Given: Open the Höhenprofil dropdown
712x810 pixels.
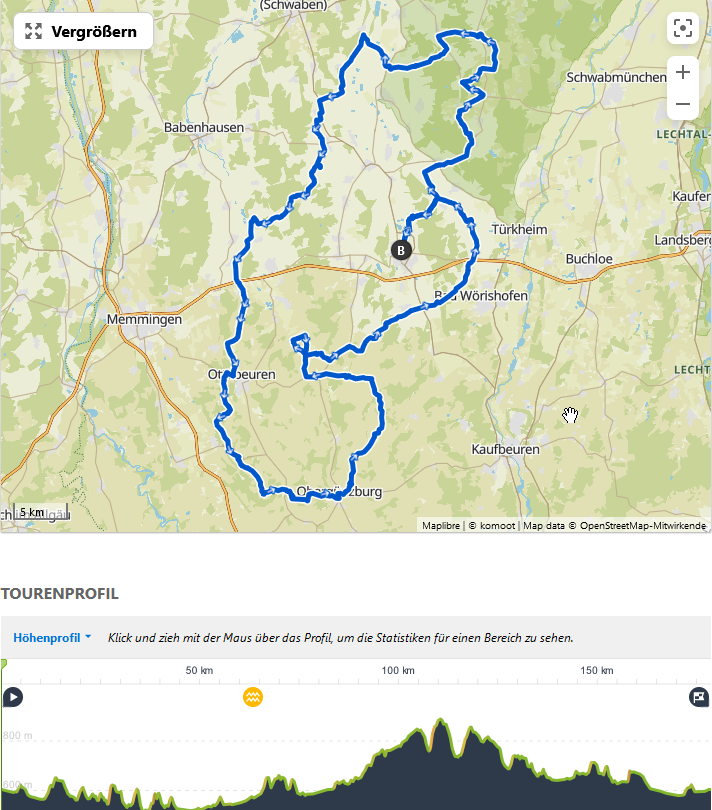Looking at the screenshot, I should click(x=52, y=638).
